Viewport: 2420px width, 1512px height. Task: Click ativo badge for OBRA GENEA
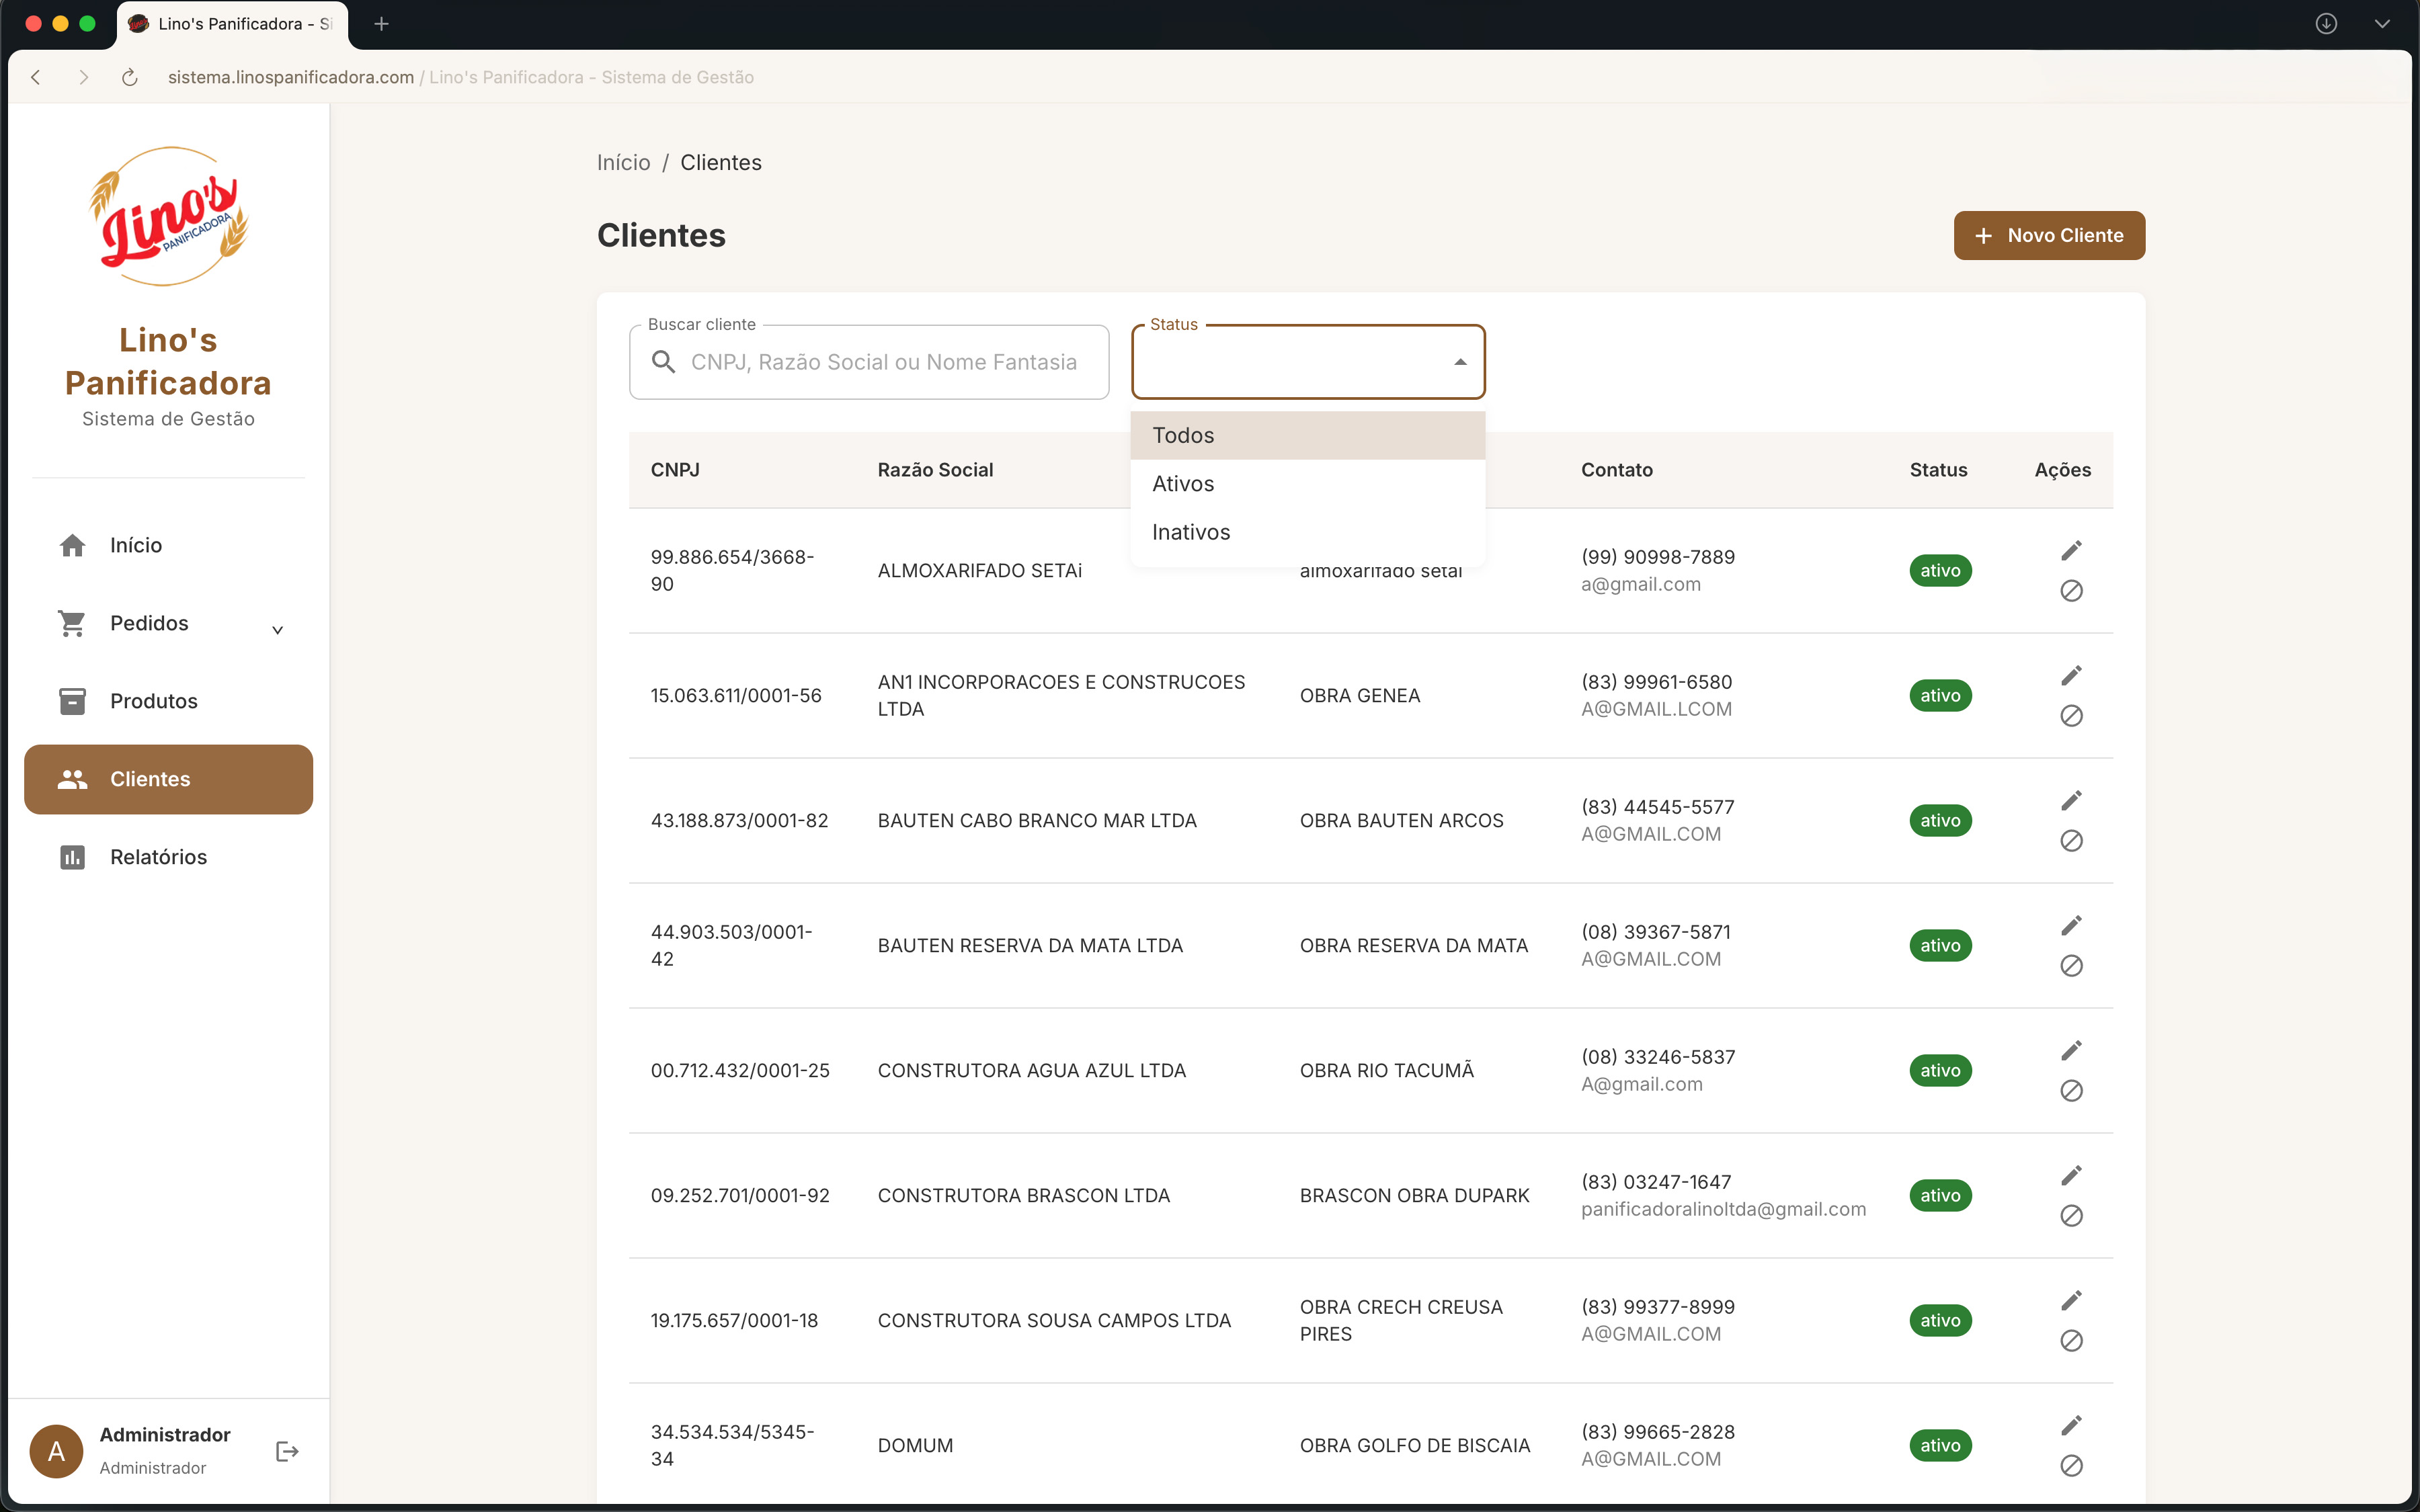click(1940, 695)
